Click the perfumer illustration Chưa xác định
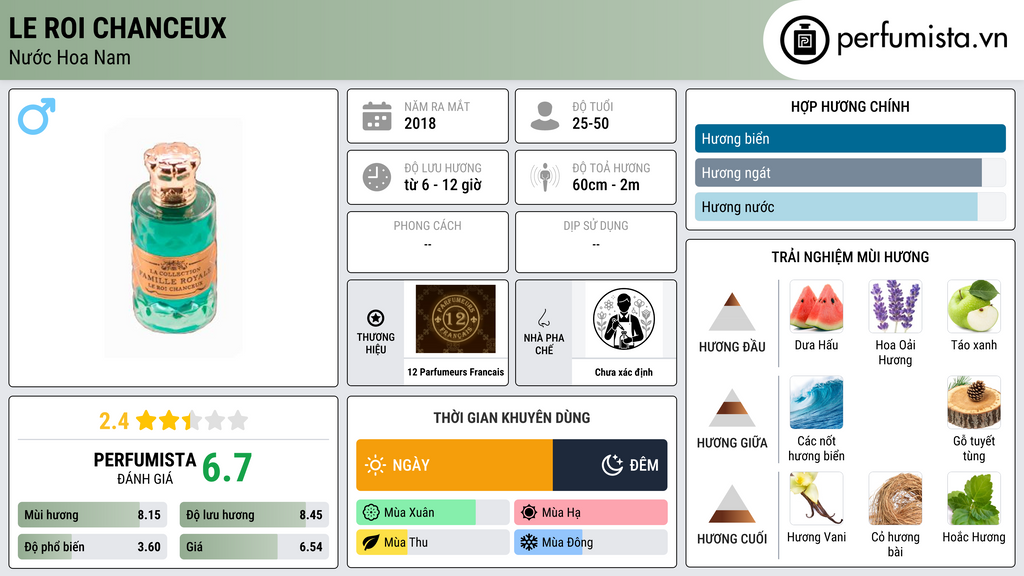Image resolution: width=1024 pixels, height=576 pixels. pos(624,319)
